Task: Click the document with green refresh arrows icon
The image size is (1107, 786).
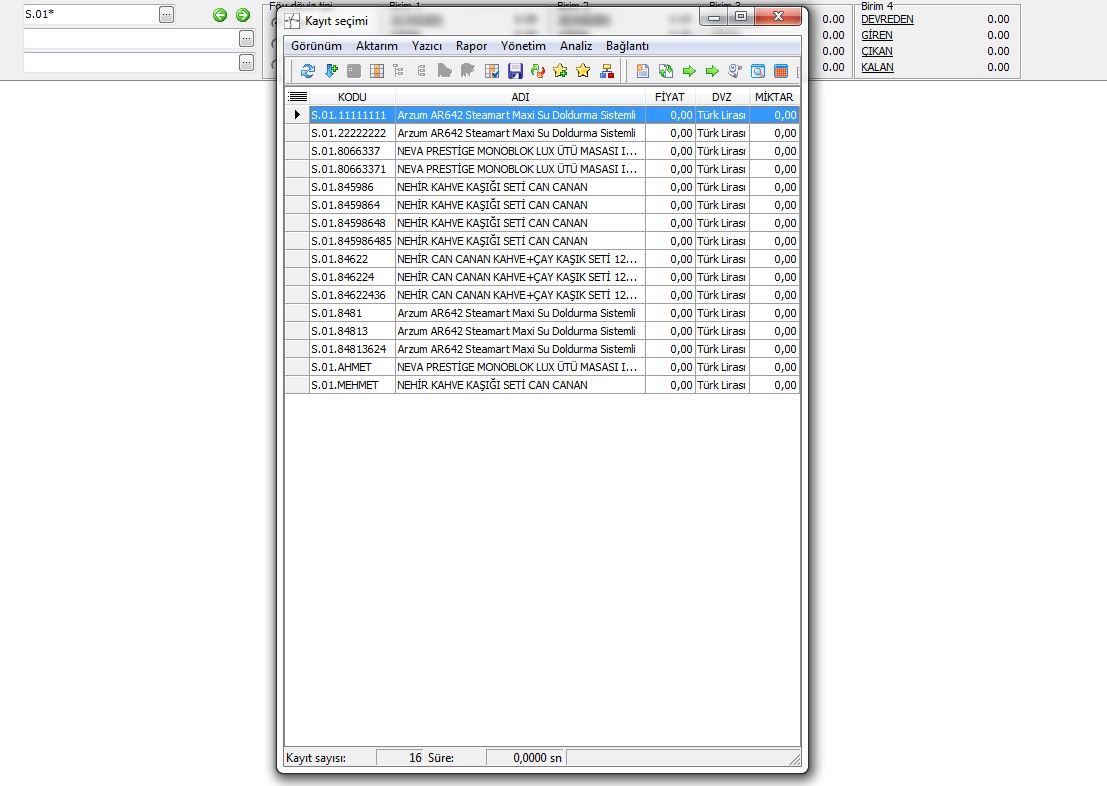Action: point(666,71)
